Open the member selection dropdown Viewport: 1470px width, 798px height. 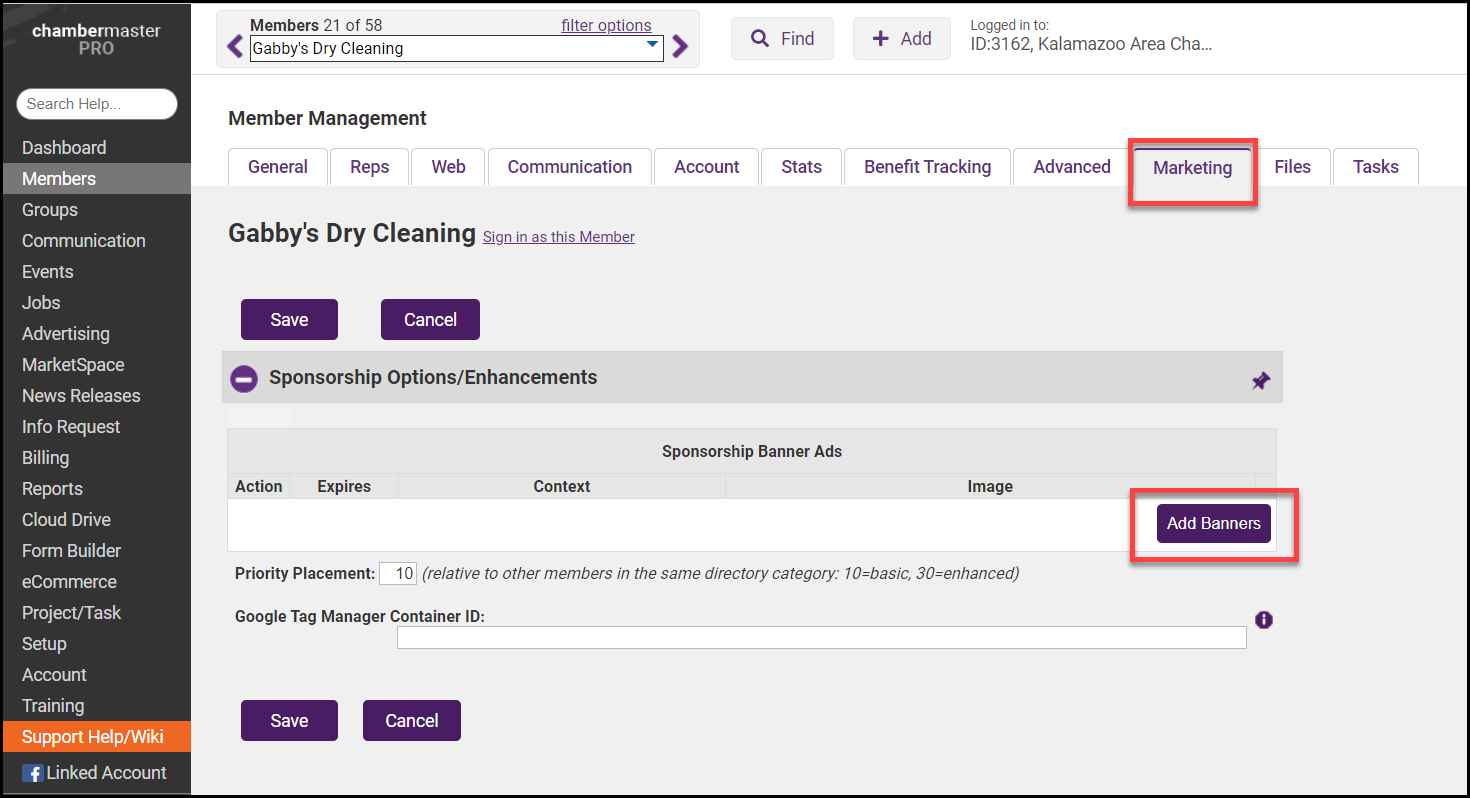tap(652, 47)
